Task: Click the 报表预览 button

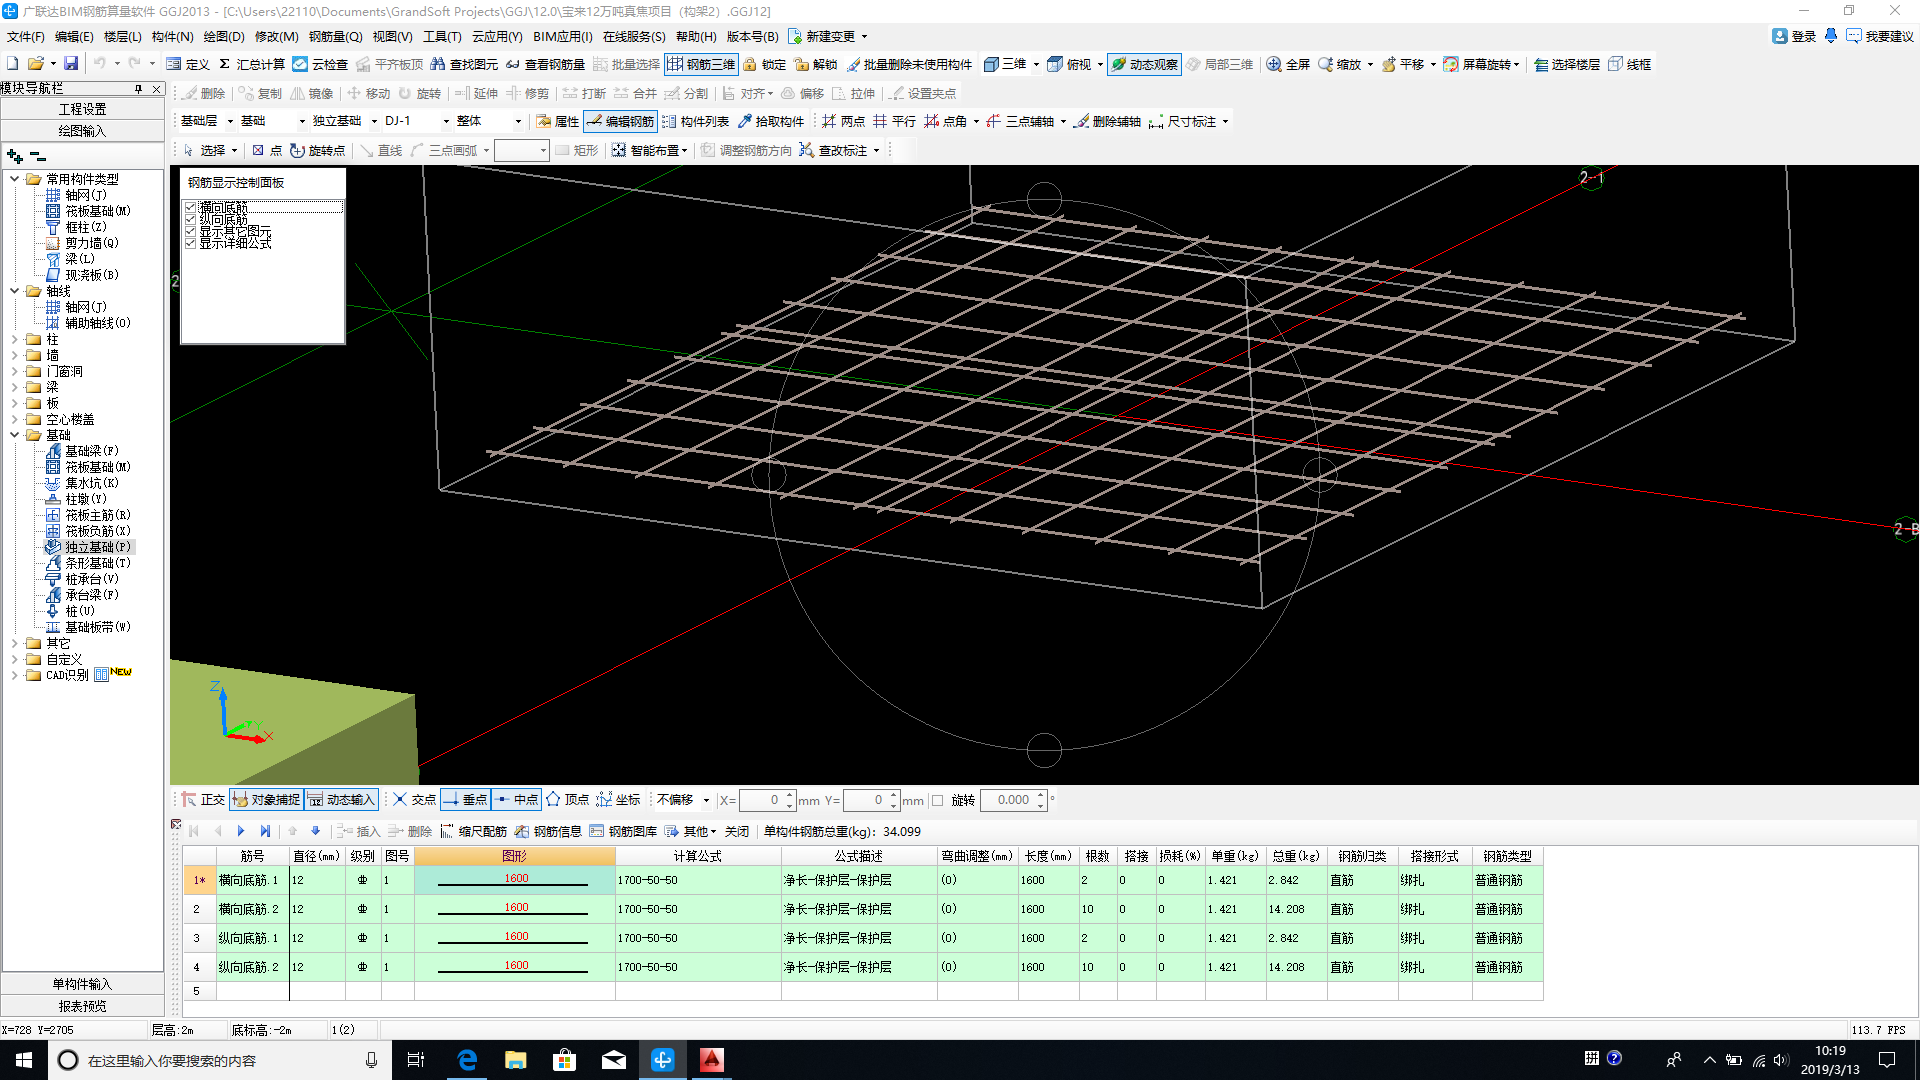Action: 82,1006
